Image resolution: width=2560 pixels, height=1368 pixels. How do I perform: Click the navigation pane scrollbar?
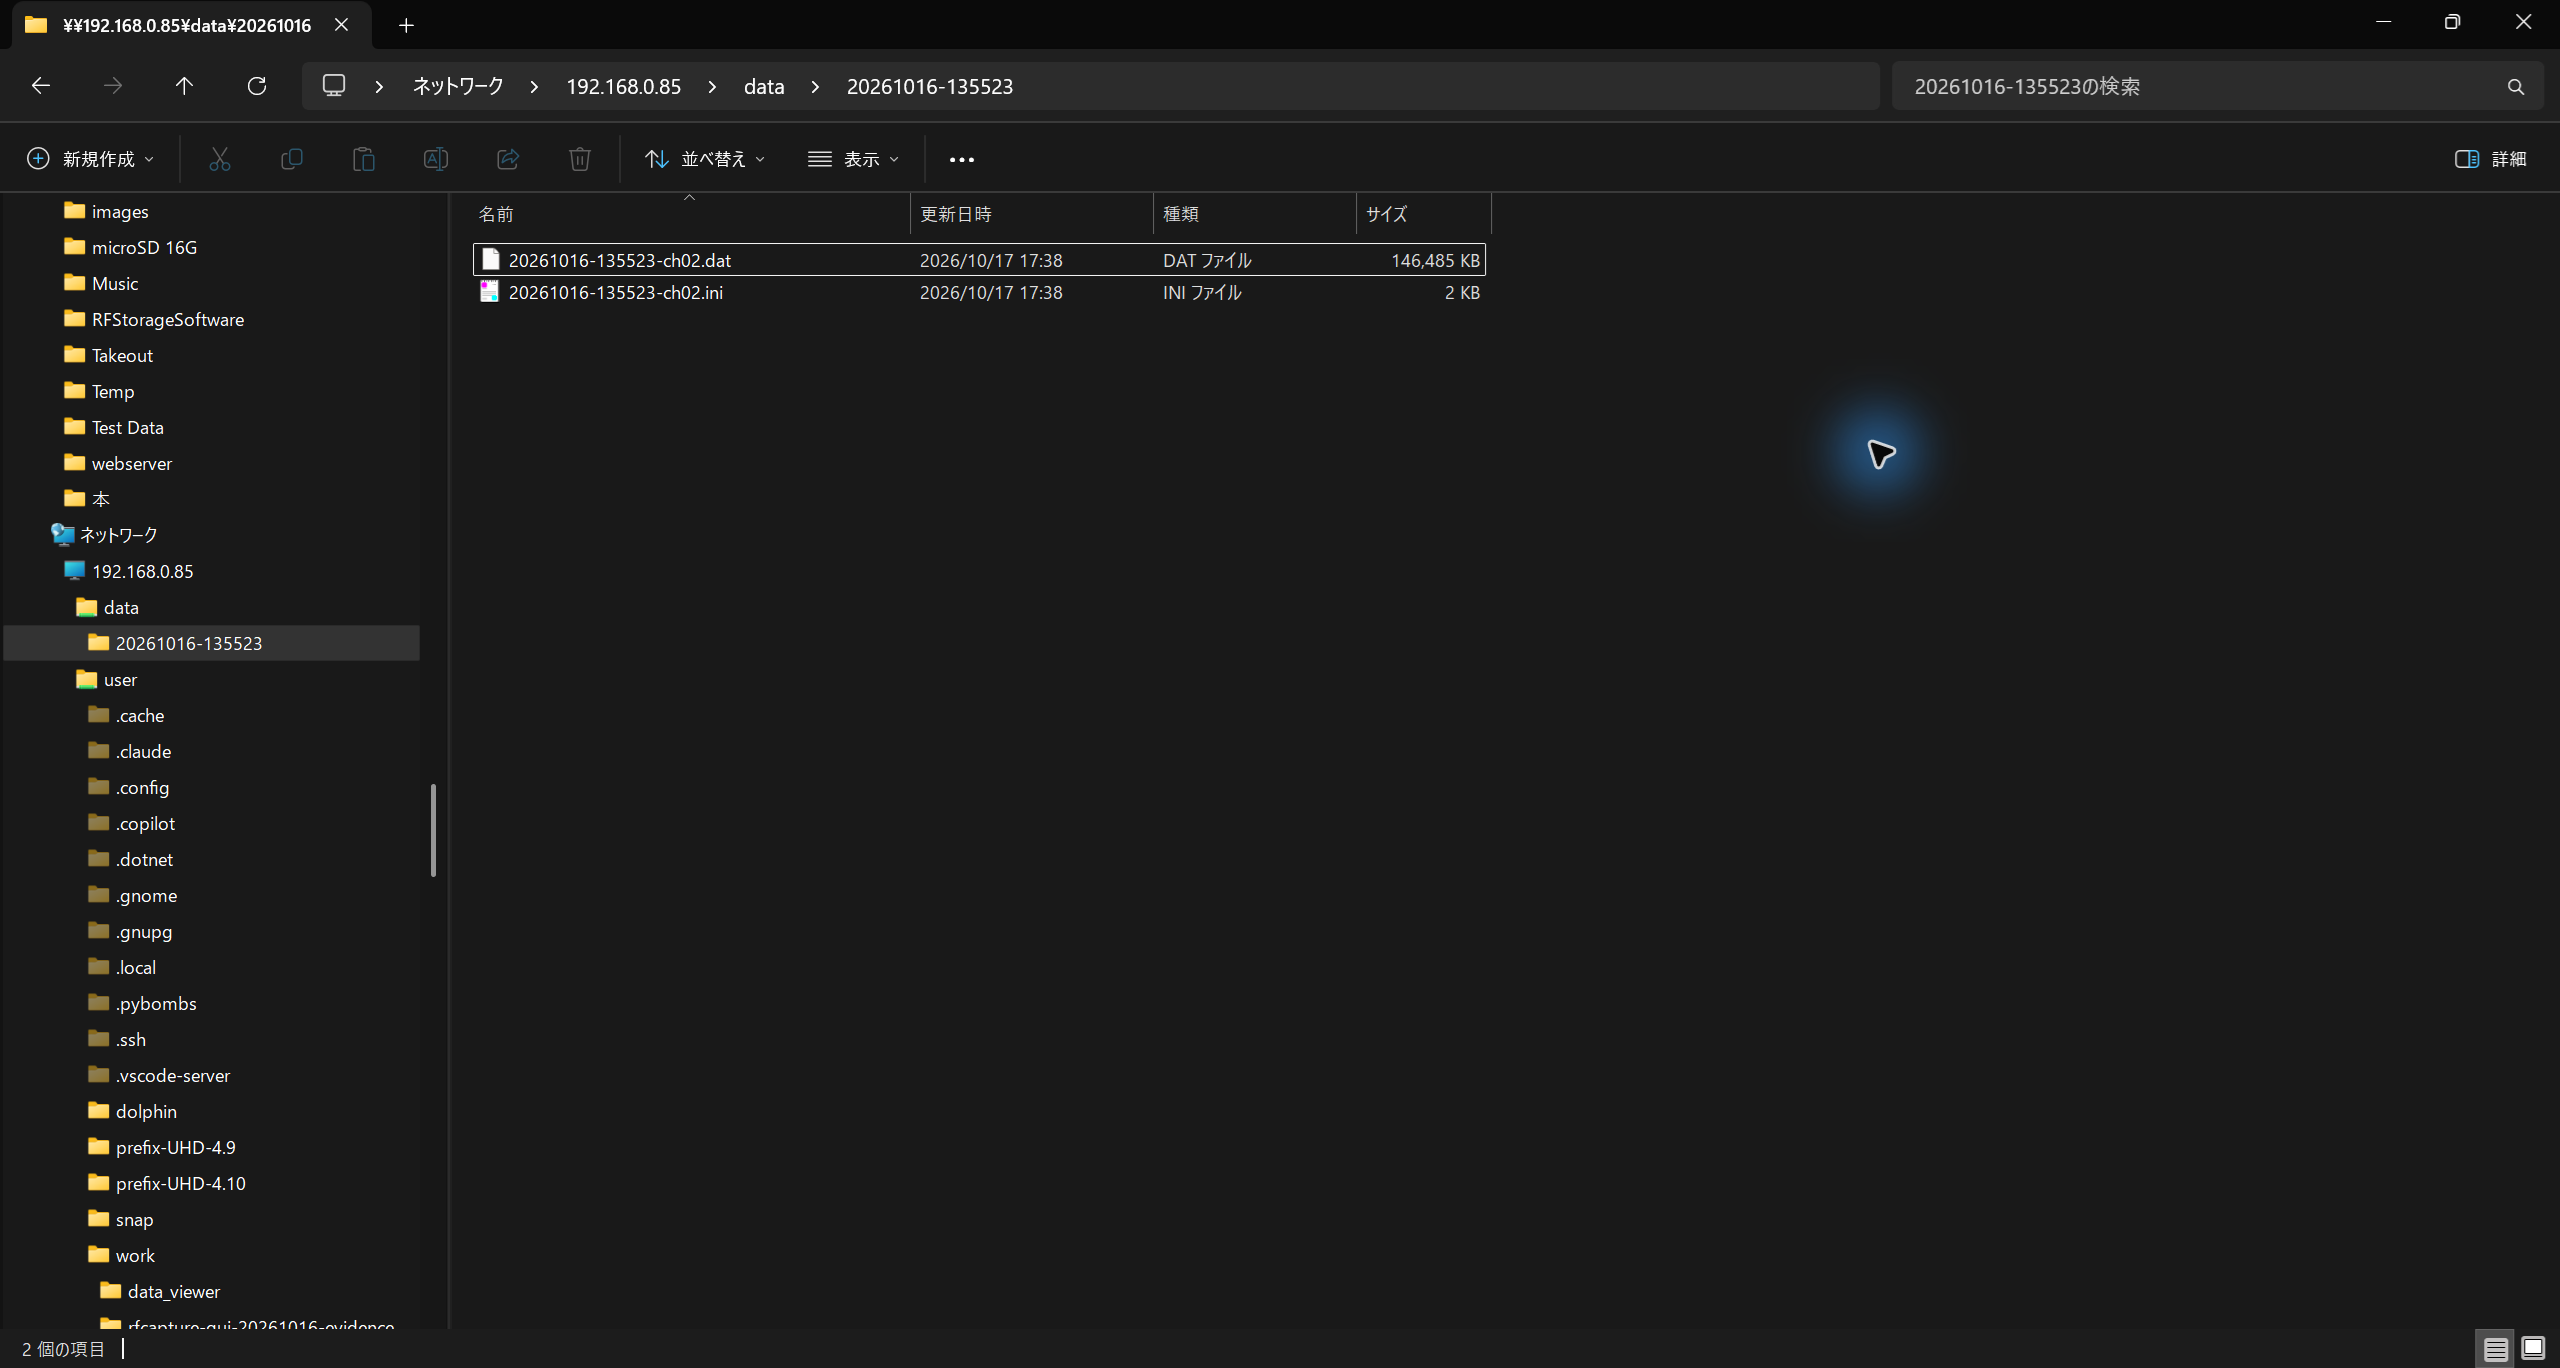click(x=433, y=830)
